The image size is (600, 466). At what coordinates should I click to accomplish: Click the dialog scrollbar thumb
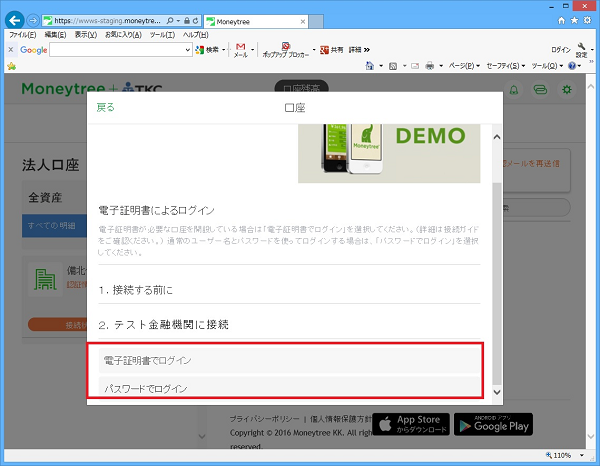click(497, 284)
